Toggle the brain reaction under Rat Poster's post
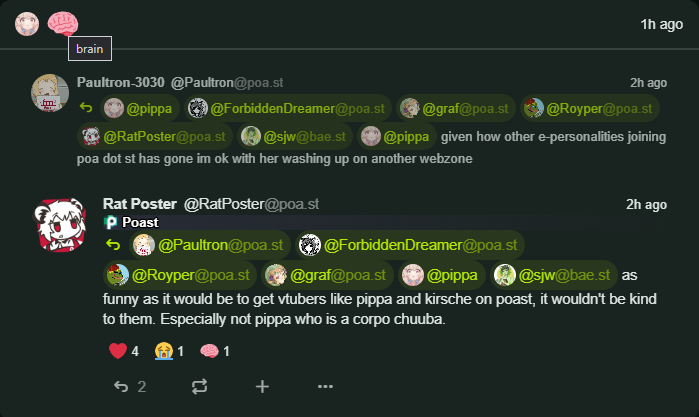 [x=215, y=351]
